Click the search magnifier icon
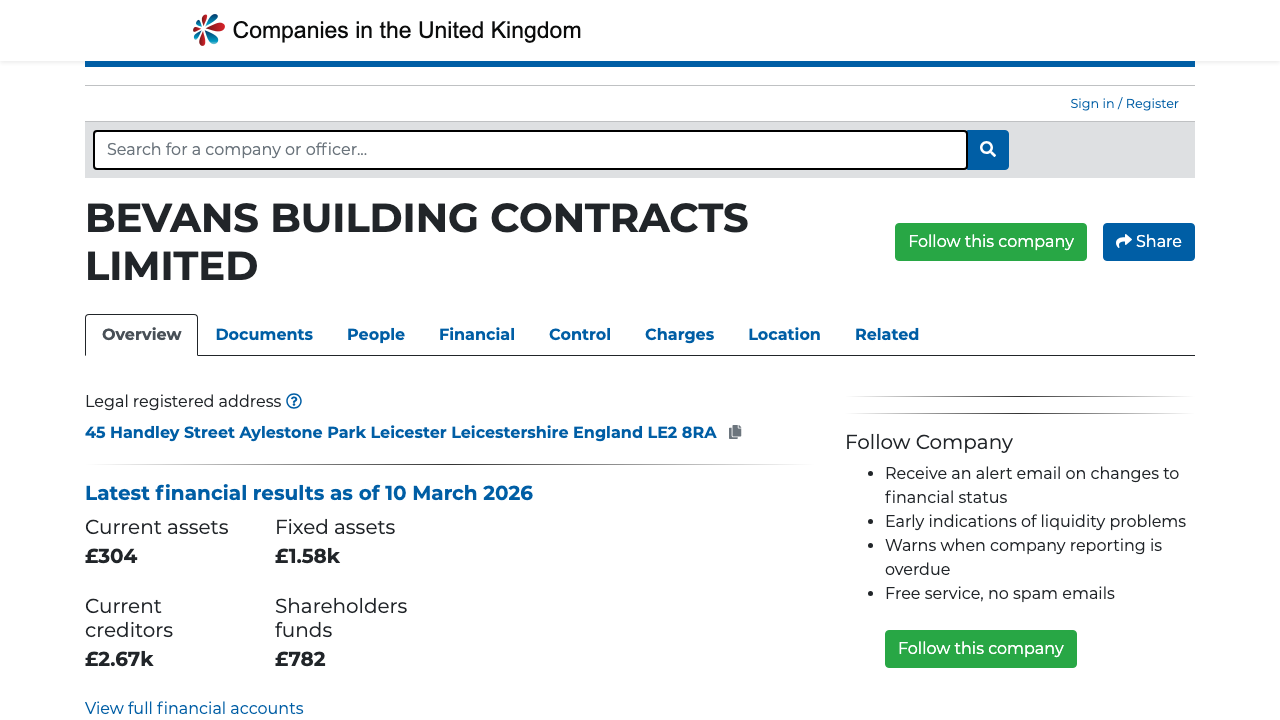 (x=987, y=149)
